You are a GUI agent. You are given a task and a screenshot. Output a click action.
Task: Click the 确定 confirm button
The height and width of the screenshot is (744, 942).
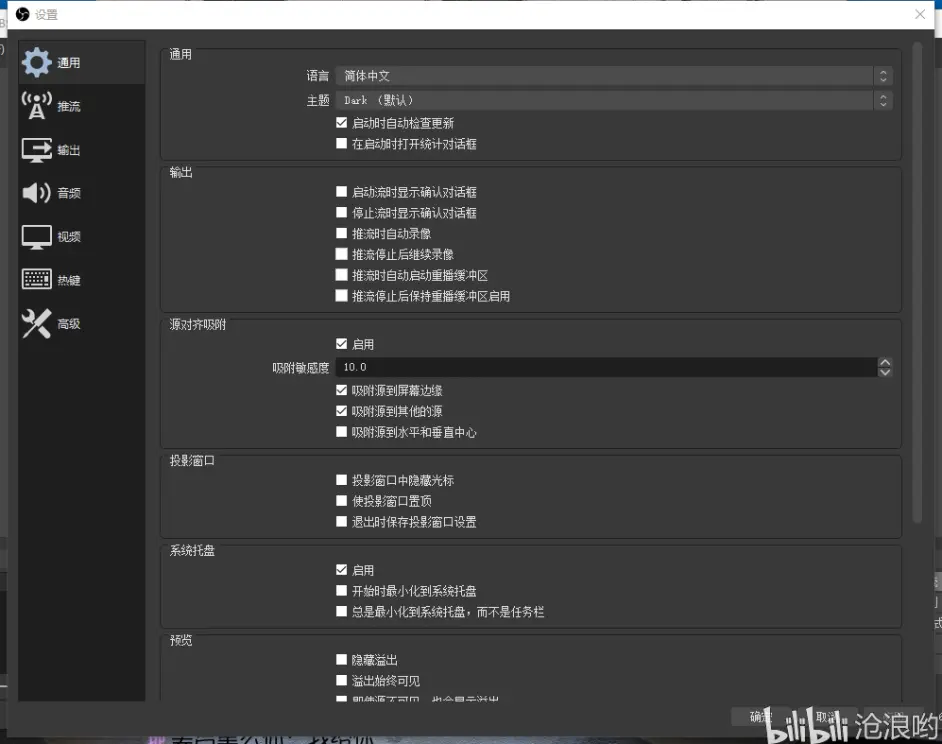point(761,716)
